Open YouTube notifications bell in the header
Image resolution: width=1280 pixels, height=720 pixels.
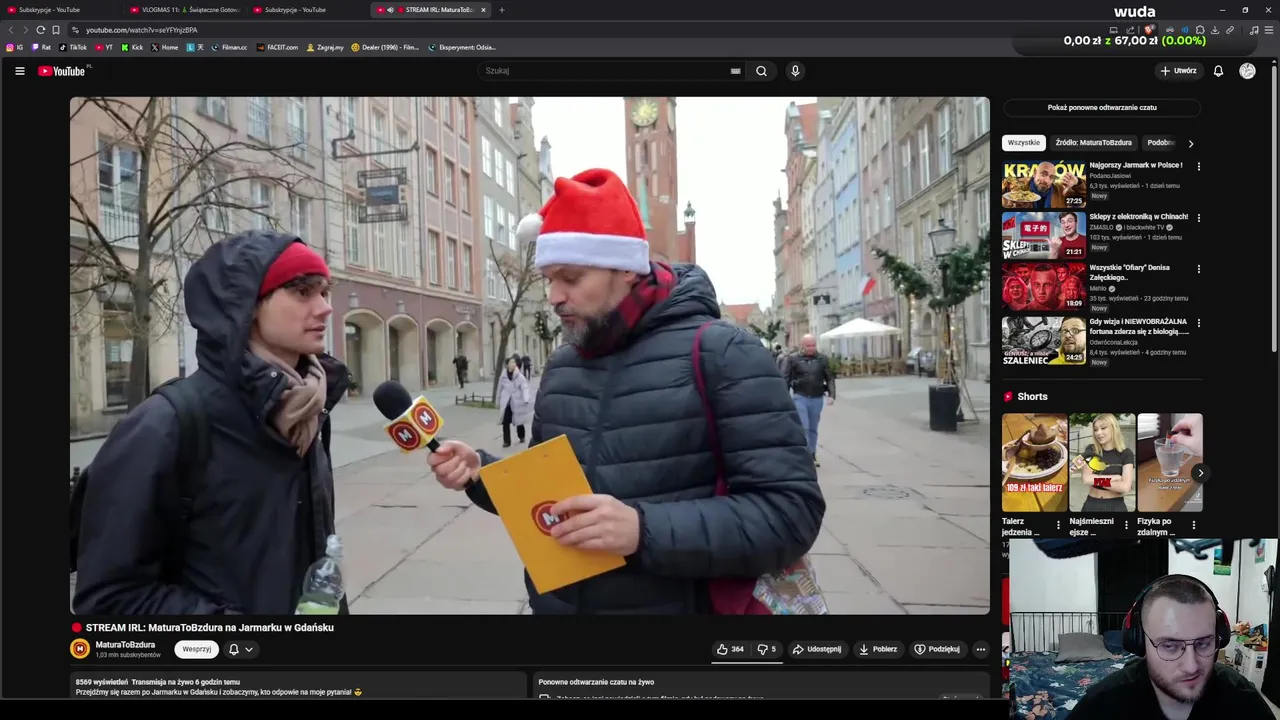[x=1218, y=71]
